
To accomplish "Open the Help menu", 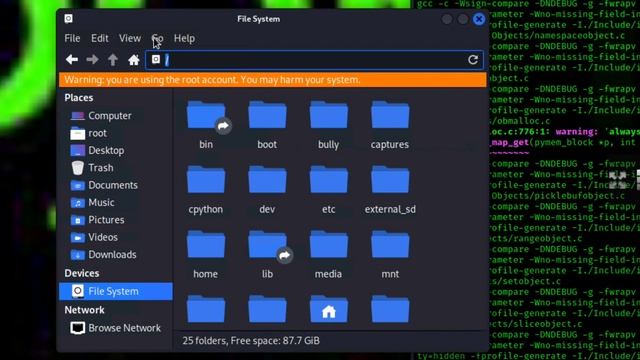I will pos(184,38).
